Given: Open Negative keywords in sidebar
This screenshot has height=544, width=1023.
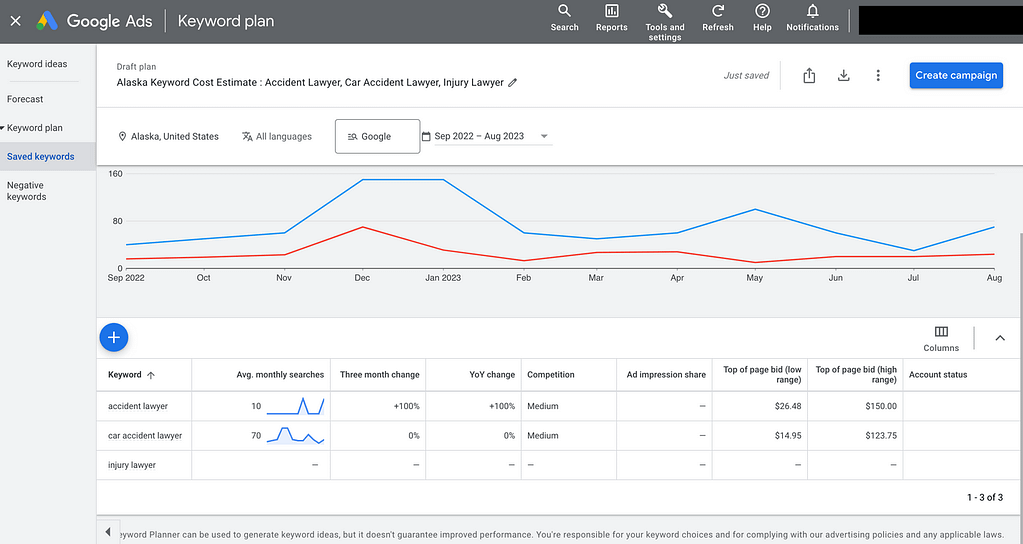Looking at the screenshot, I should 26,191.
